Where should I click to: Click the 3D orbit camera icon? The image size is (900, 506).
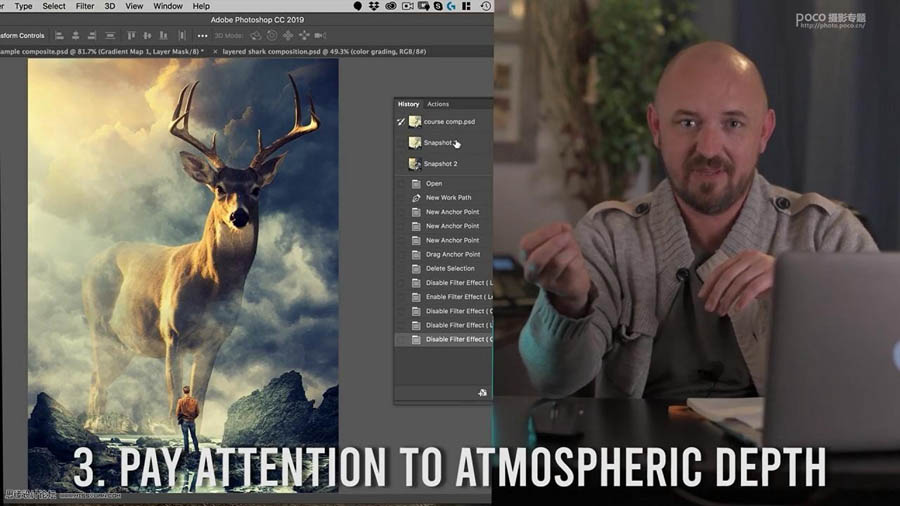pyautogui.click(x=255, y=36)
